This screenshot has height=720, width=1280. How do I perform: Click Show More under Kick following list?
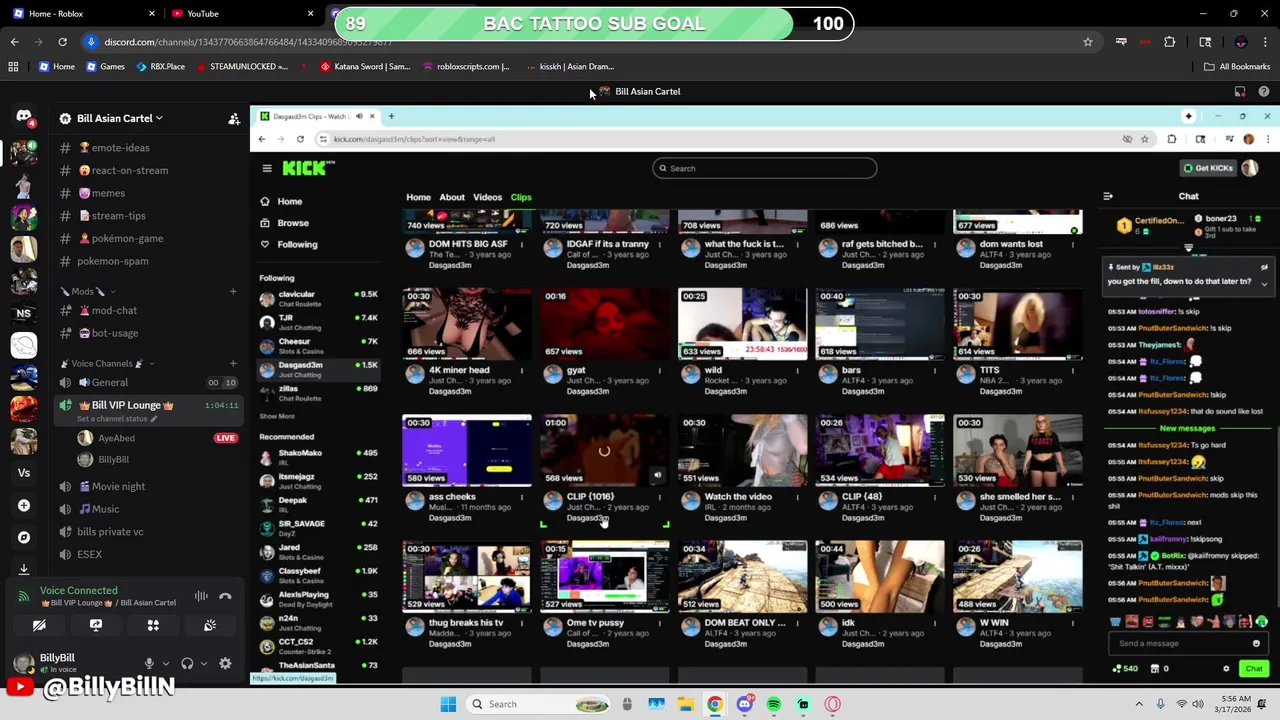point(277,416)
